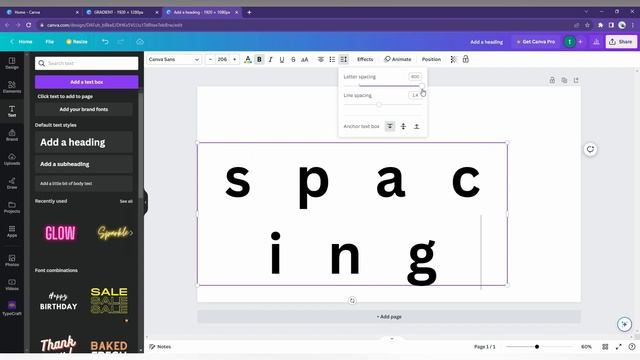Click the Line spacing slider handle
Image resolution: width=640 pixels, height=360 pixels.
point(379,105)
